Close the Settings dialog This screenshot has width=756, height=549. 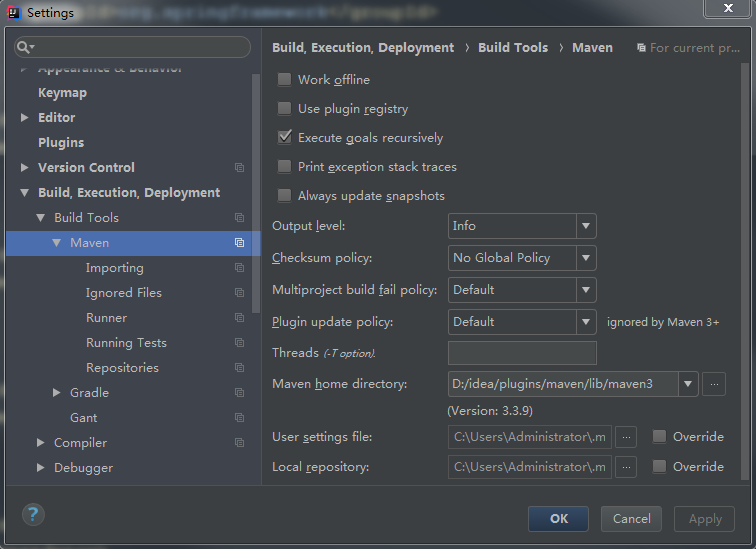pos(728,8)
